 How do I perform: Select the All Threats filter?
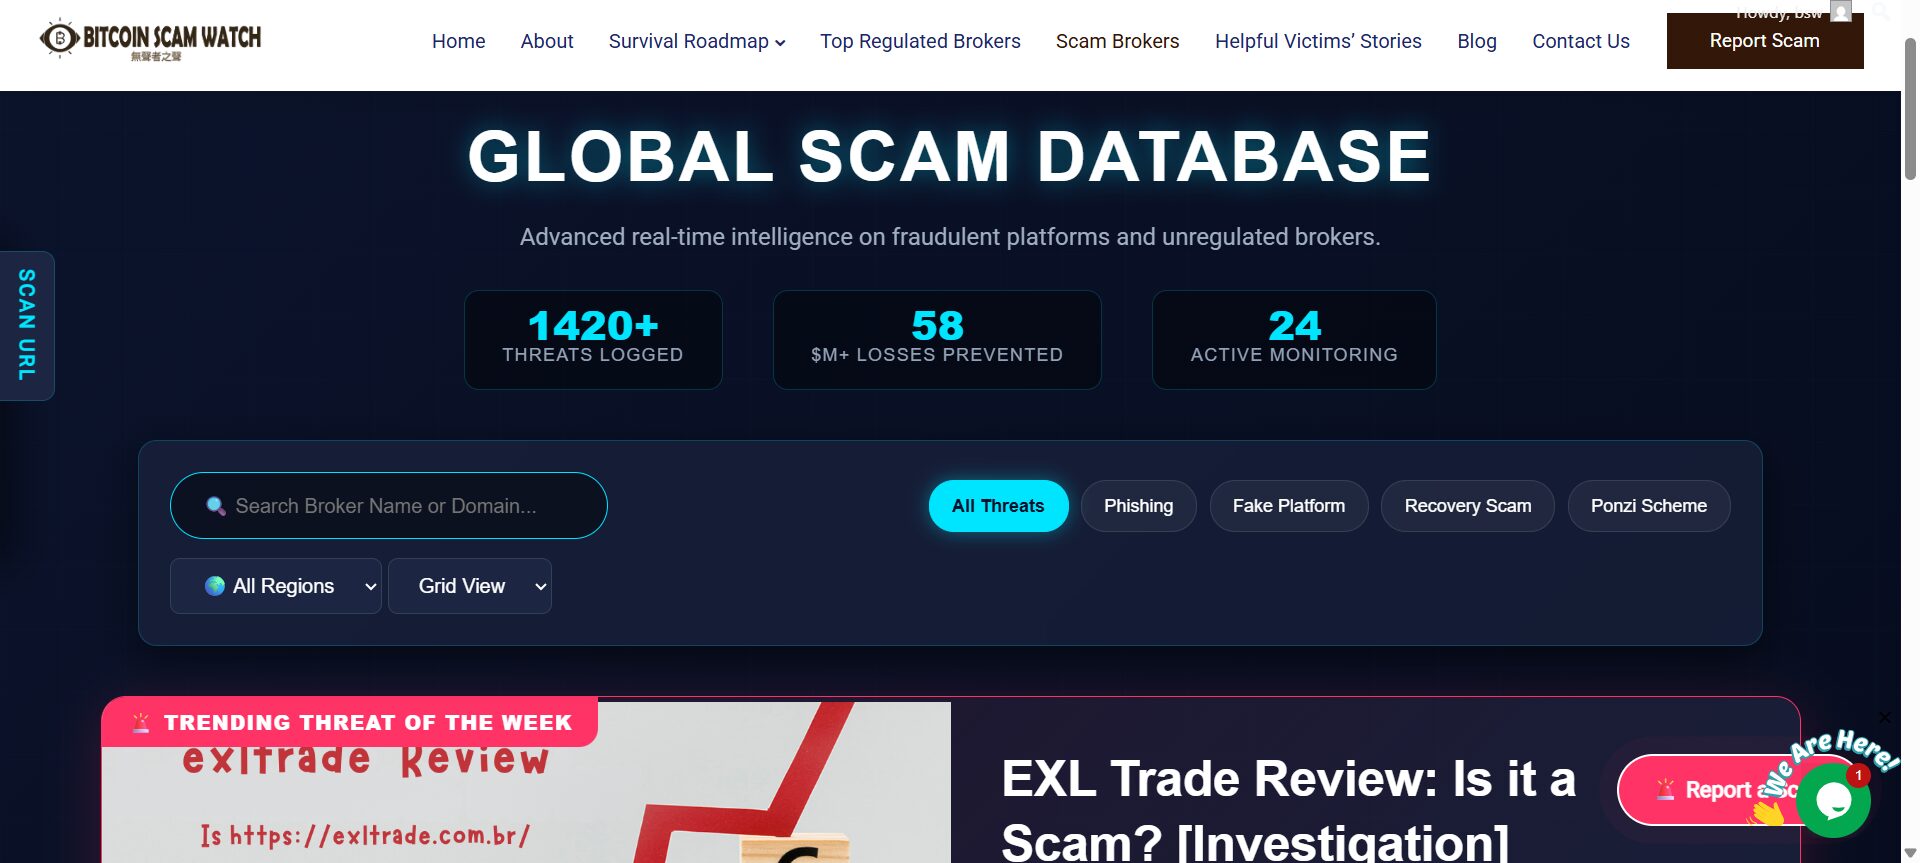click(998, 506)
